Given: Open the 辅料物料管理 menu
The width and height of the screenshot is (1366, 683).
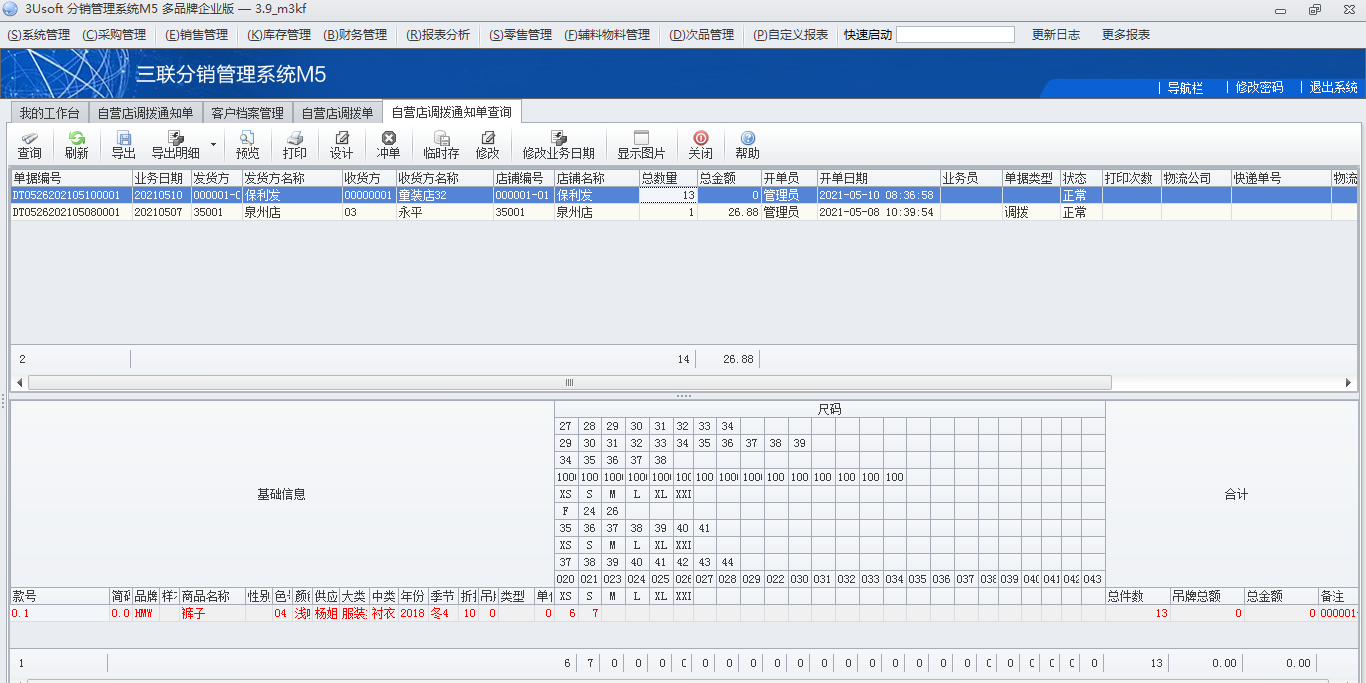Looking at the screenshot, I should 607,34.
